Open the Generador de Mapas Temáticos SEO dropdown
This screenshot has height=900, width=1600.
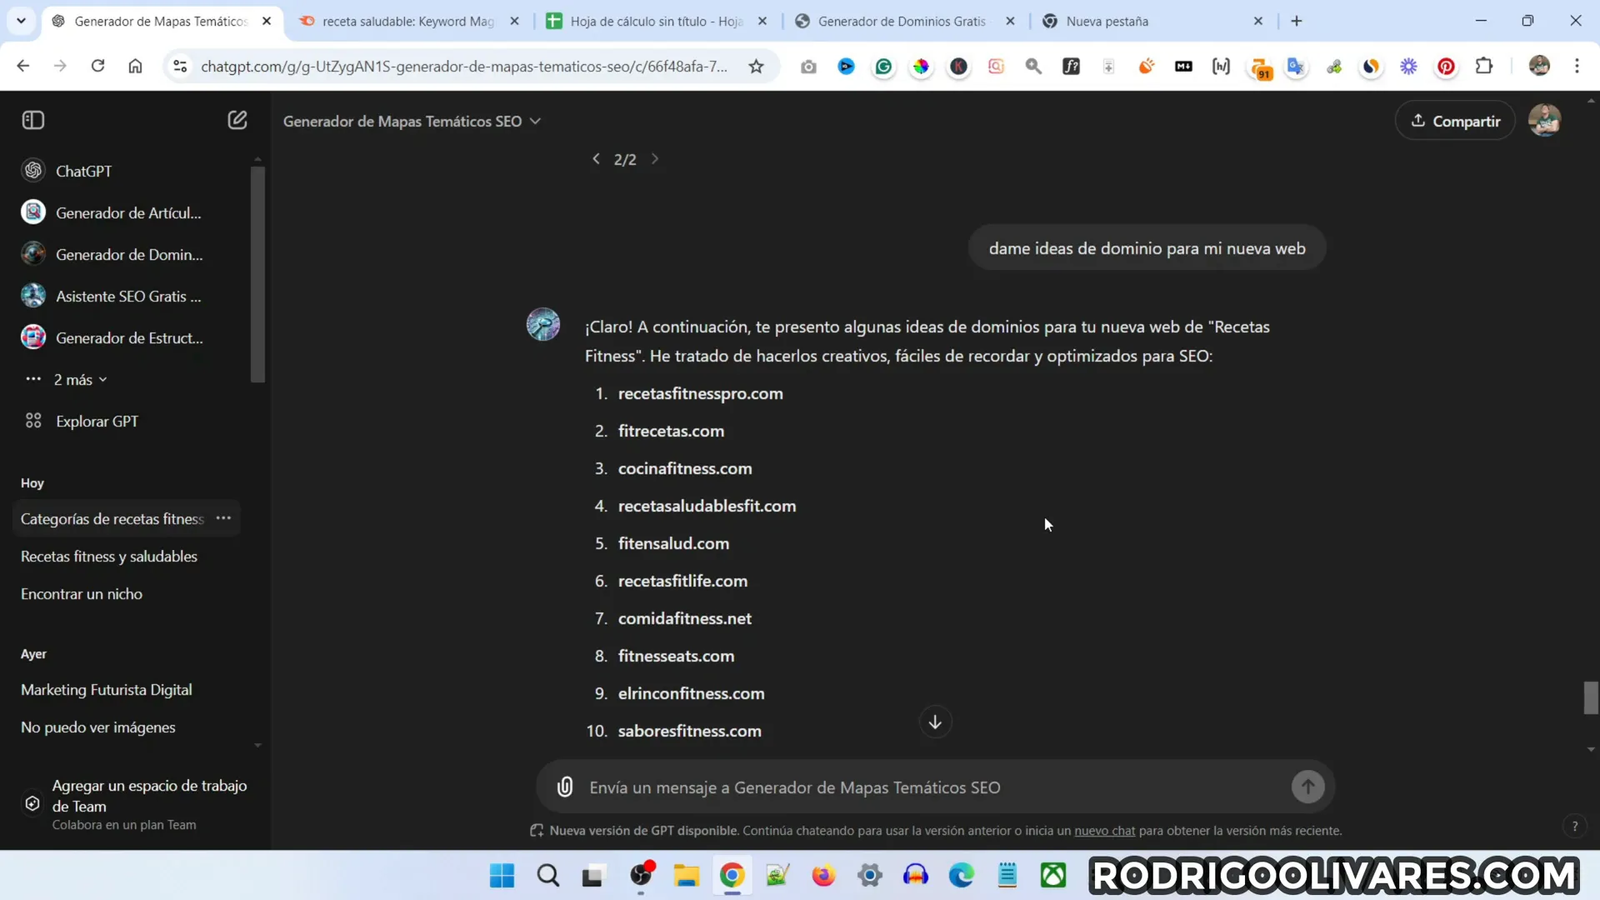pyautogui.click(x=411, y=120)
